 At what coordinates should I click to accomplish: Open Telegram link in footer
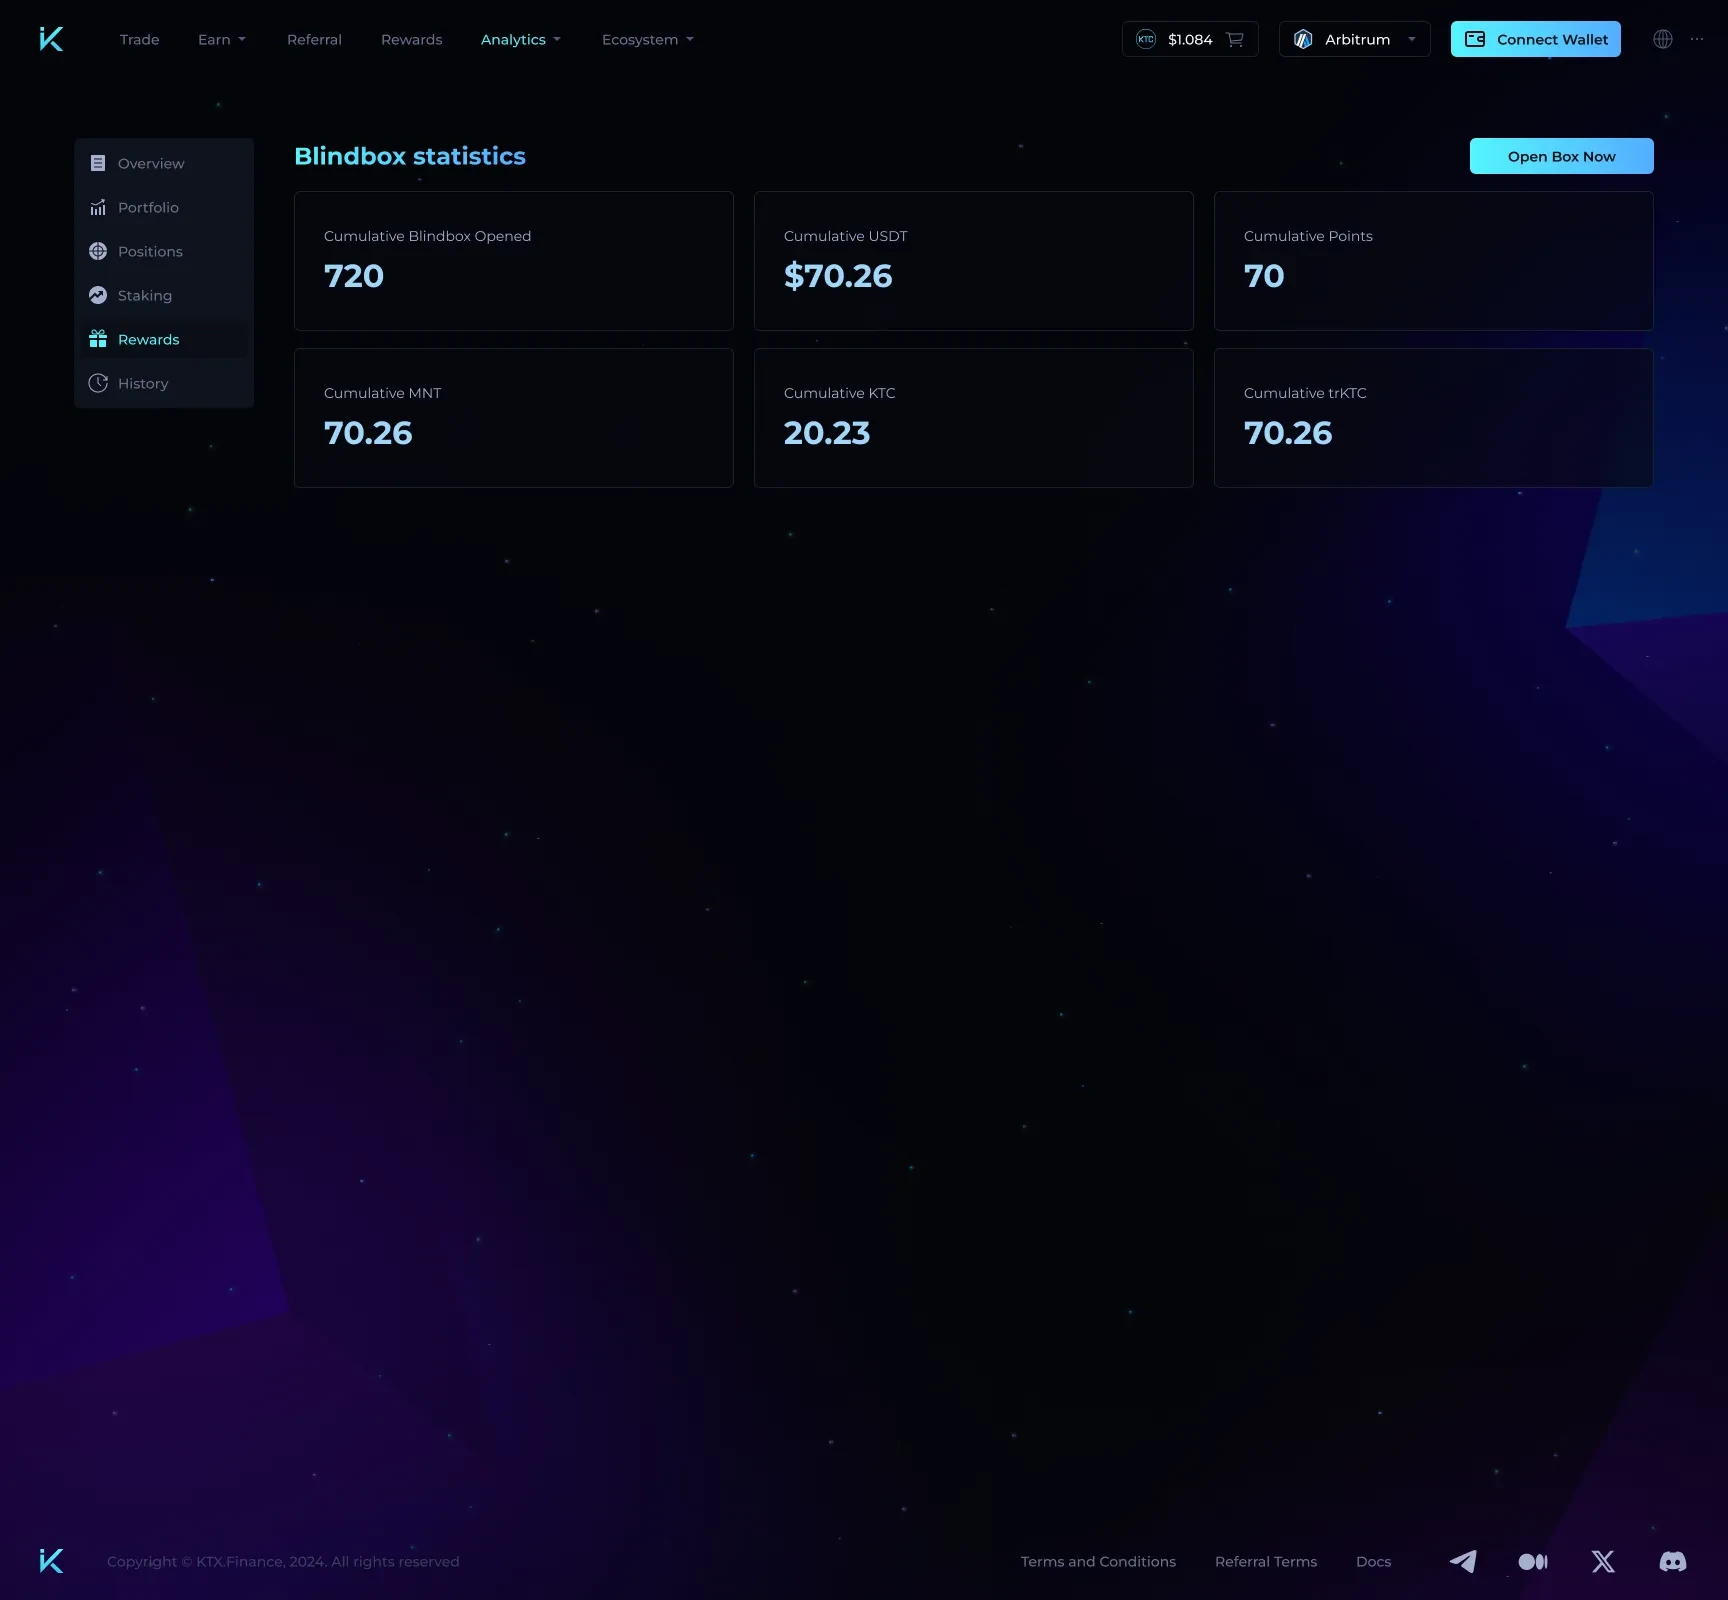pyautogui.click(x=1463, y=1561)
